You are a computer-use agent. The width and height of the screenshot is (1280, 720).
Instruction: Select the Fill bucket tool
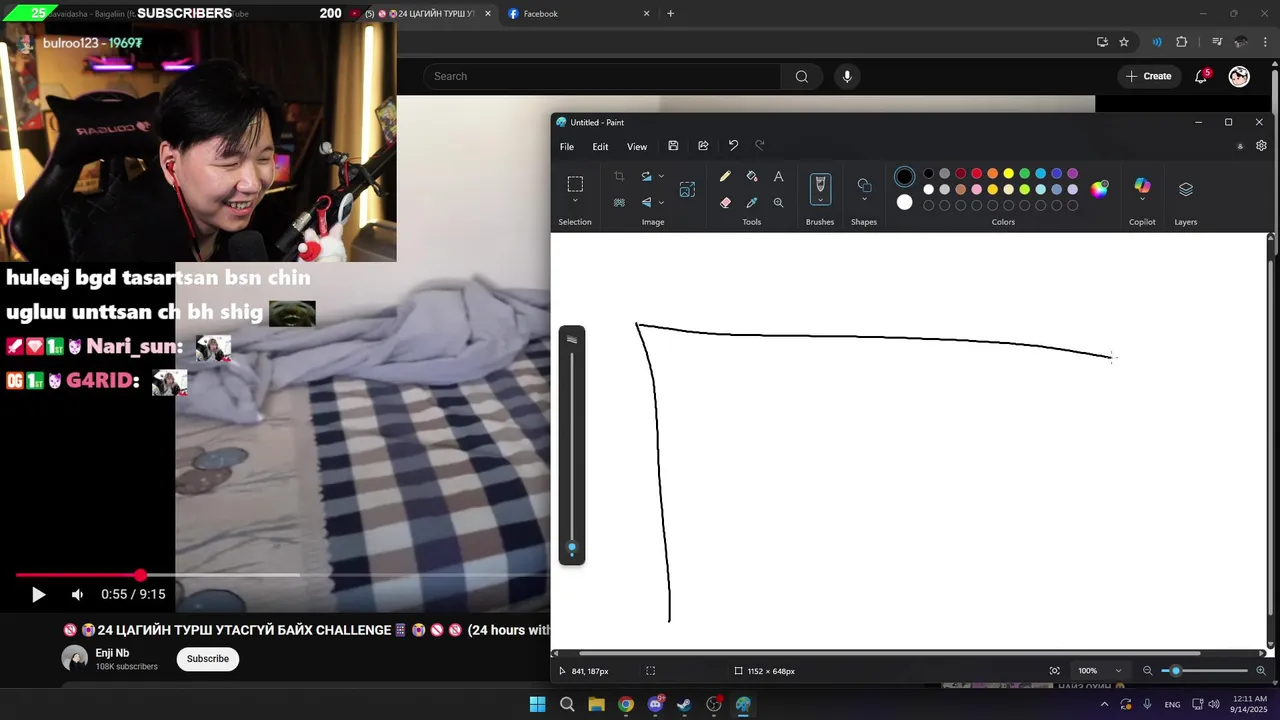click(752, 176)
